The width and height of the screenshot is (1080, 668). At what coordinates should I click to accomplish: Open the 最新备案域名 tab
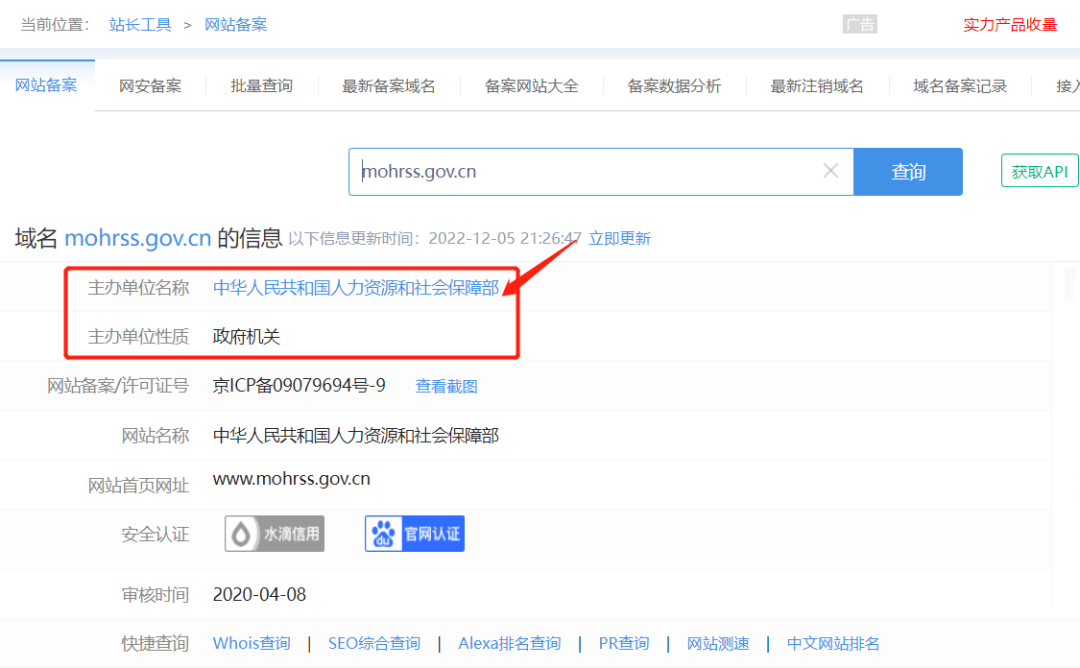pos(388,86)
